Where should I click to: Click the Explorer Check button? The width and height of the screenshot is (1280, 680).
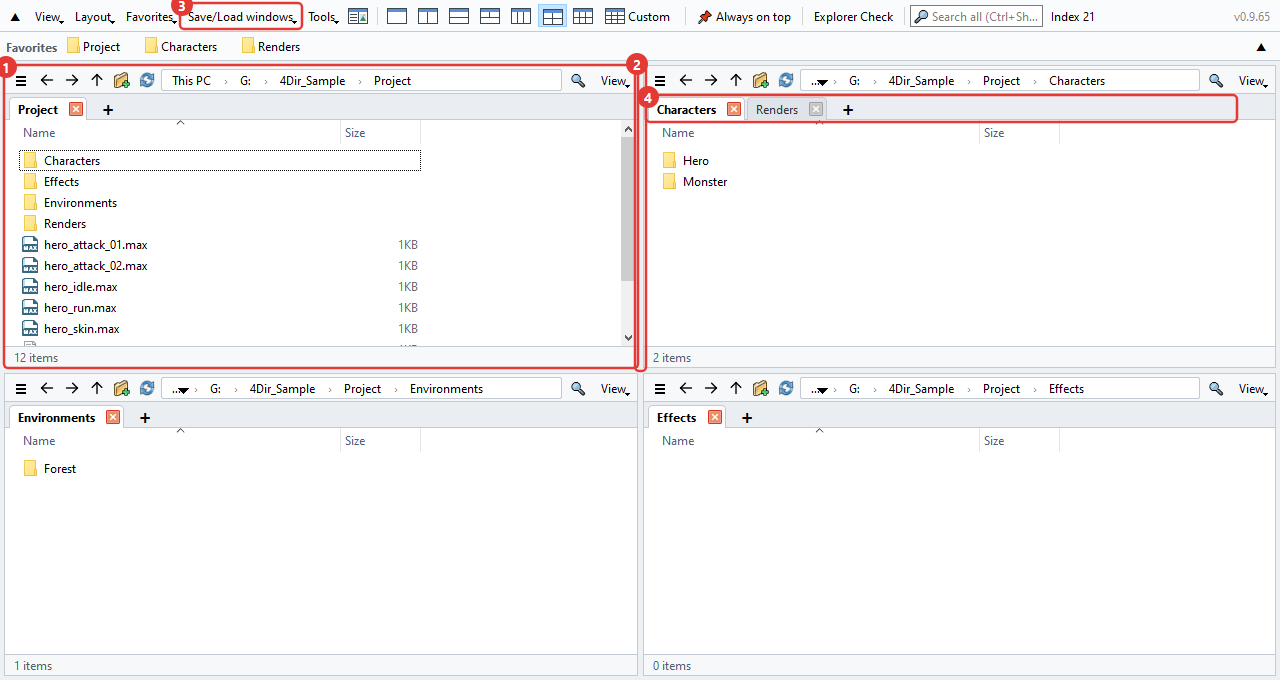pos(854,17)
